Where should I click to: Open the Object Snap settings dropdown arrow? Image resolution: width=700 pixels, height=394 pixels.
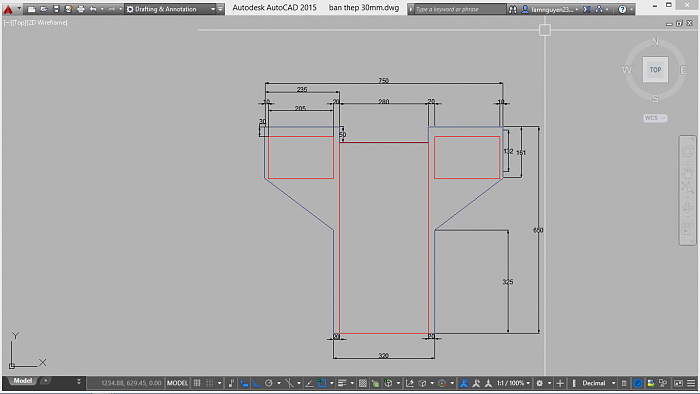(331, 383)
